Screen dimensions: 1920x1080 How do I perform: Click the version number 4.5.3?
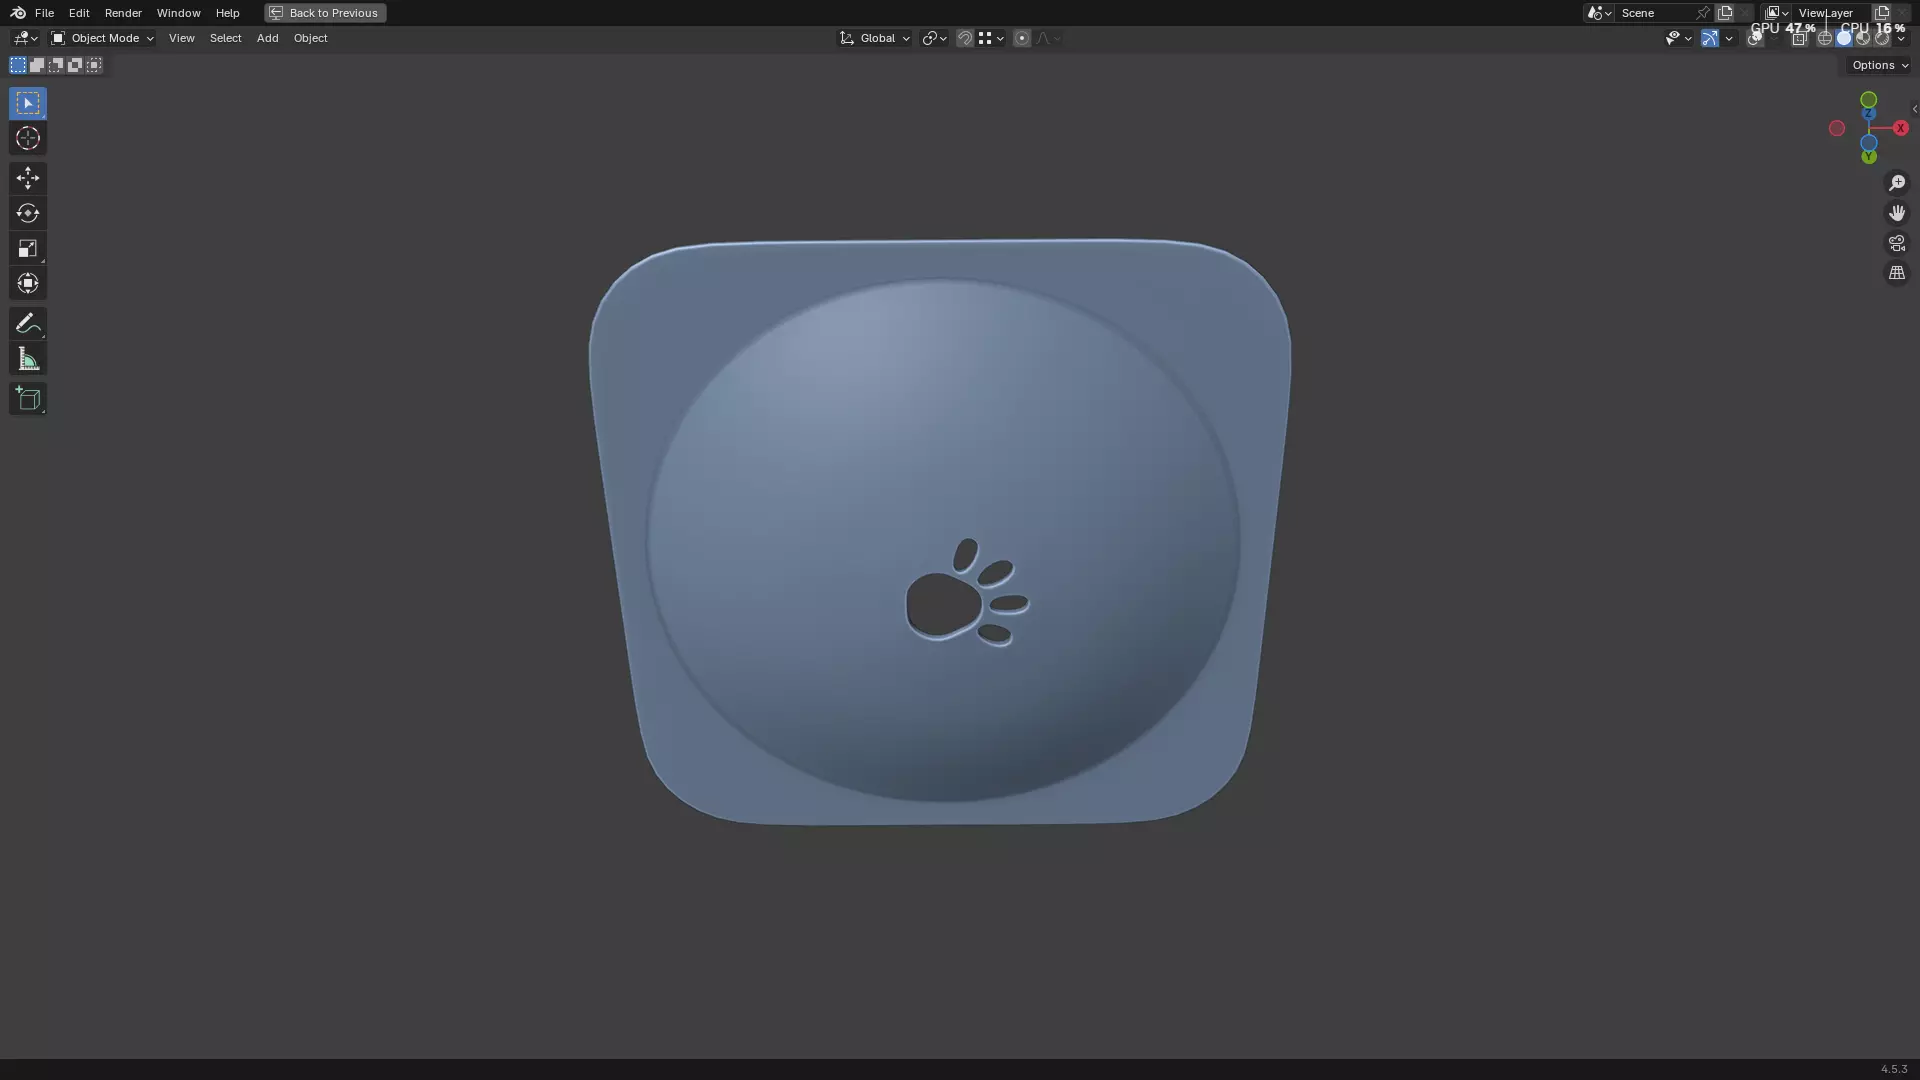1894,1069
